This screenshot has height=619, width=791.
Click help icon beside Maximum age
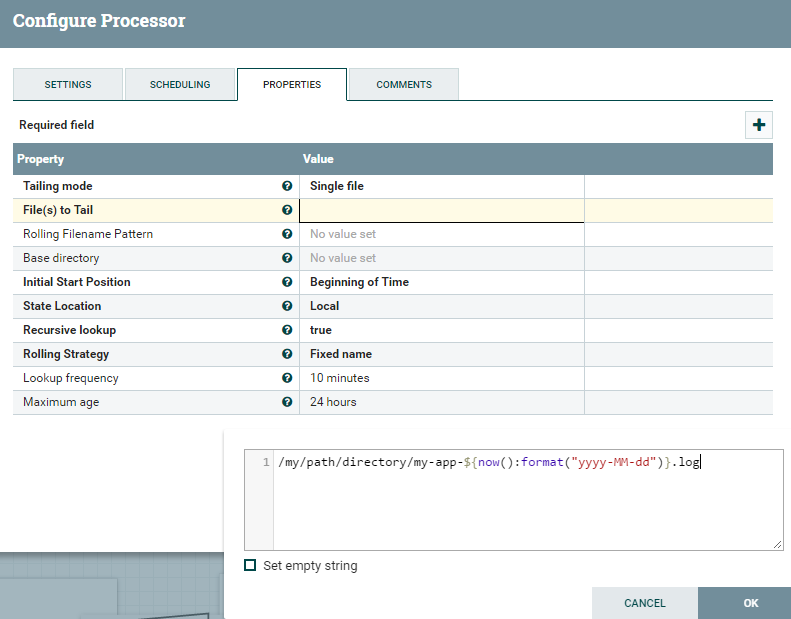tap(287, 402)
